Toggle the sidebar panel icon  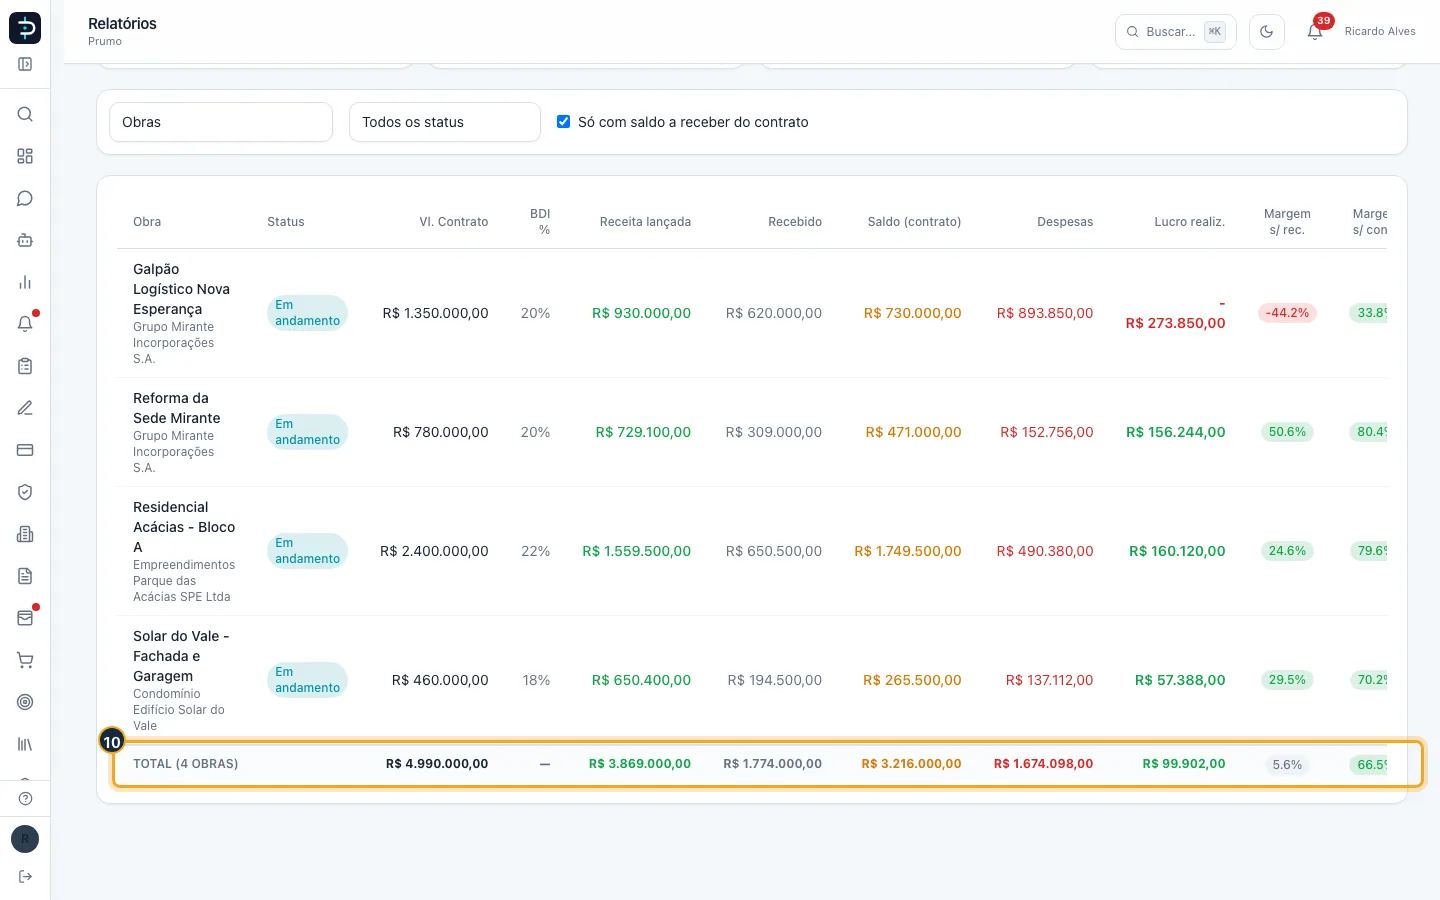click(x=25, y=64)
